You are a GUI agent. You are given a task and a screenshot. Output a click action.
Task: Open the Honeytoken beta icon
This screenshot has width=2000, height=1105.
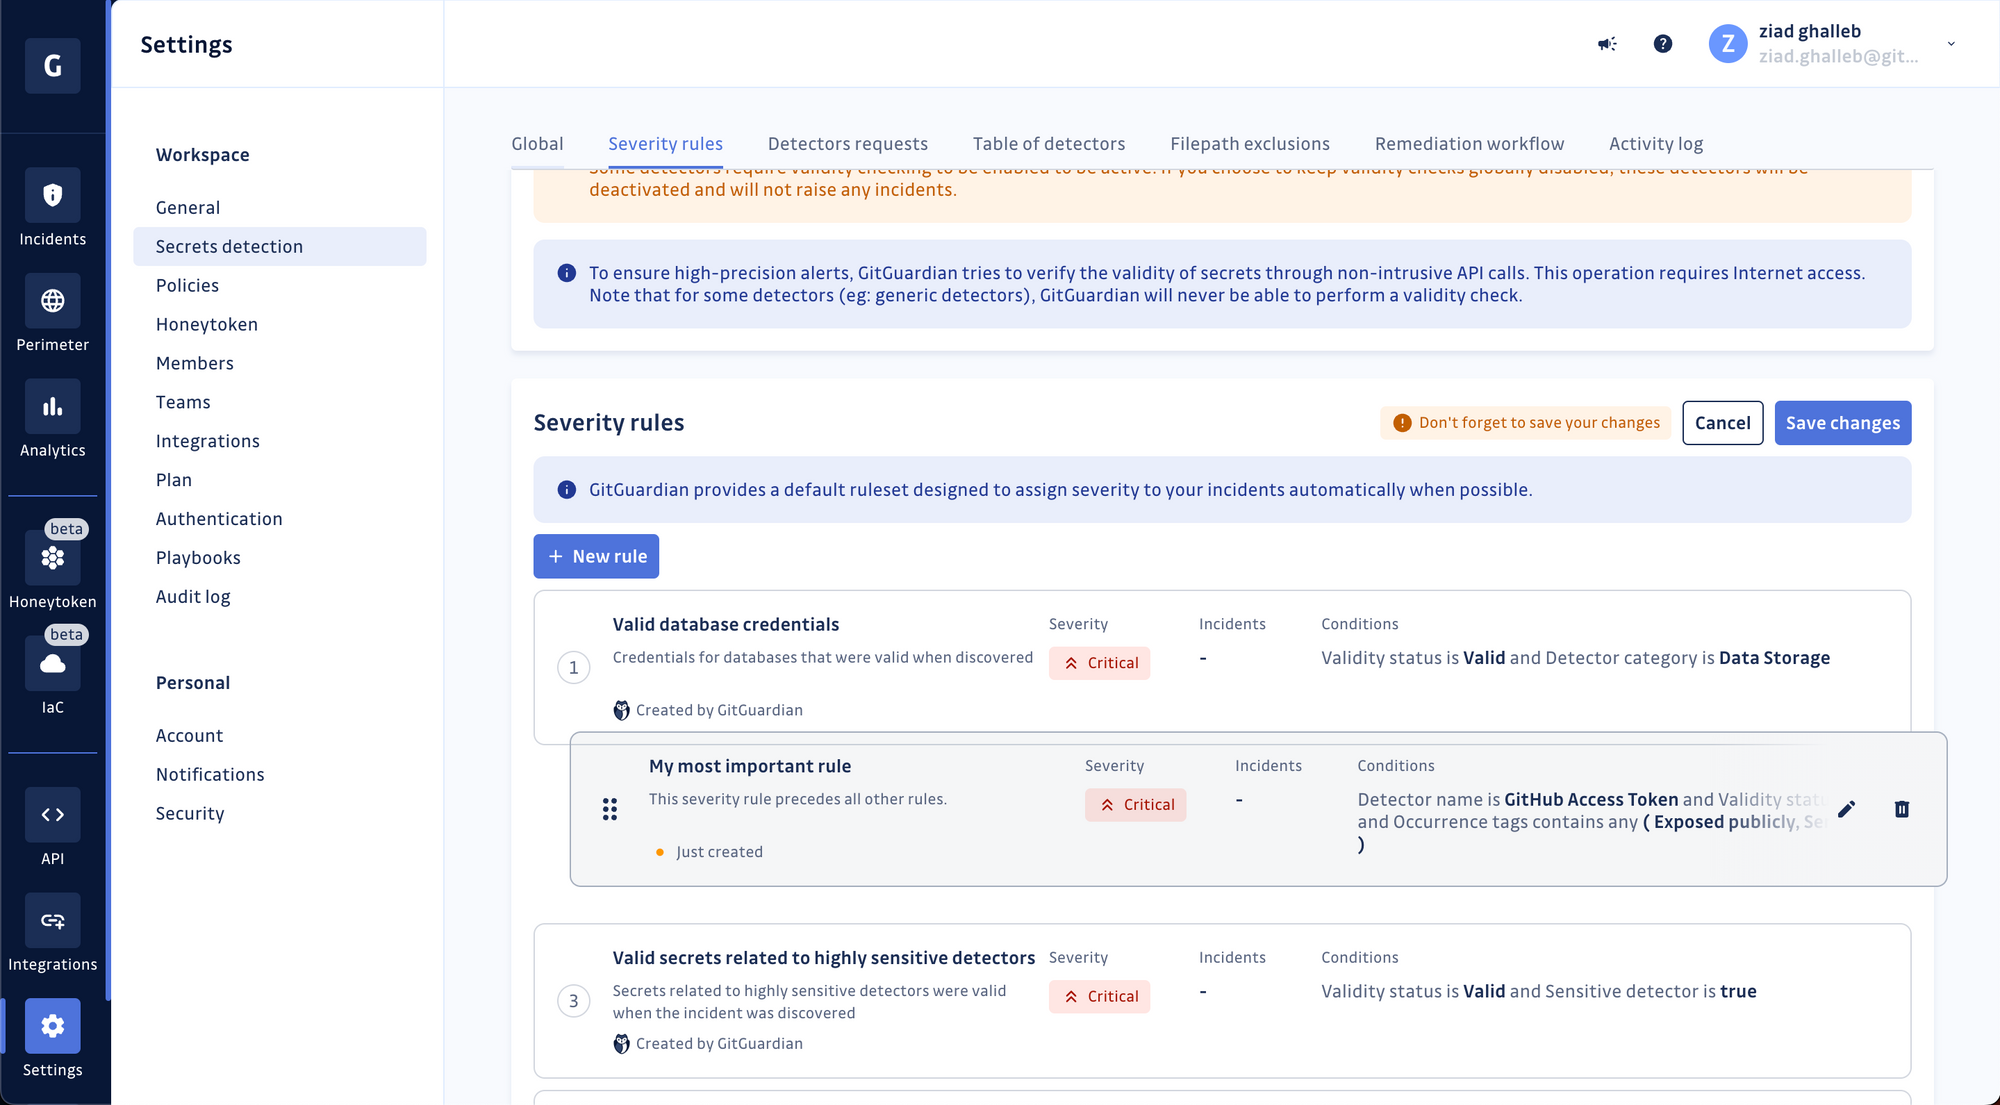[x=53, y=558]
